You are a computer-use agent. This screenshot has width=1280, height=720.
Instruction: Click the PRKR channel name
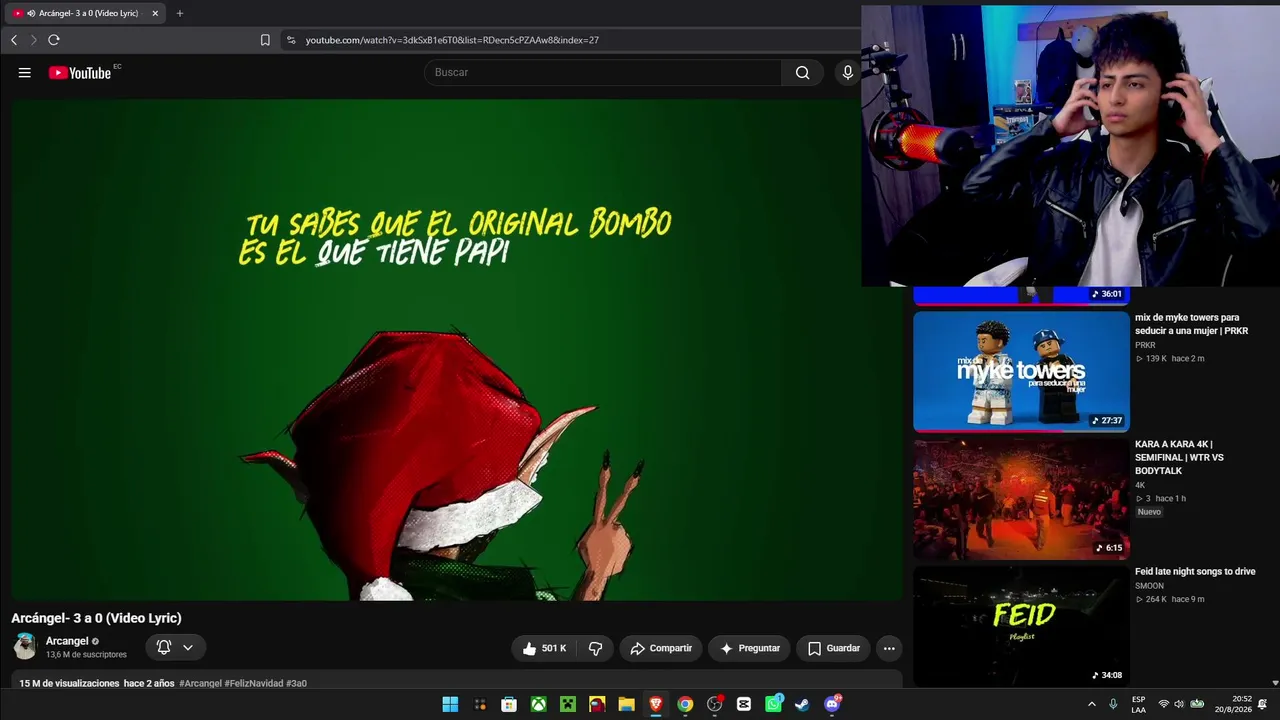(1145, 345)
